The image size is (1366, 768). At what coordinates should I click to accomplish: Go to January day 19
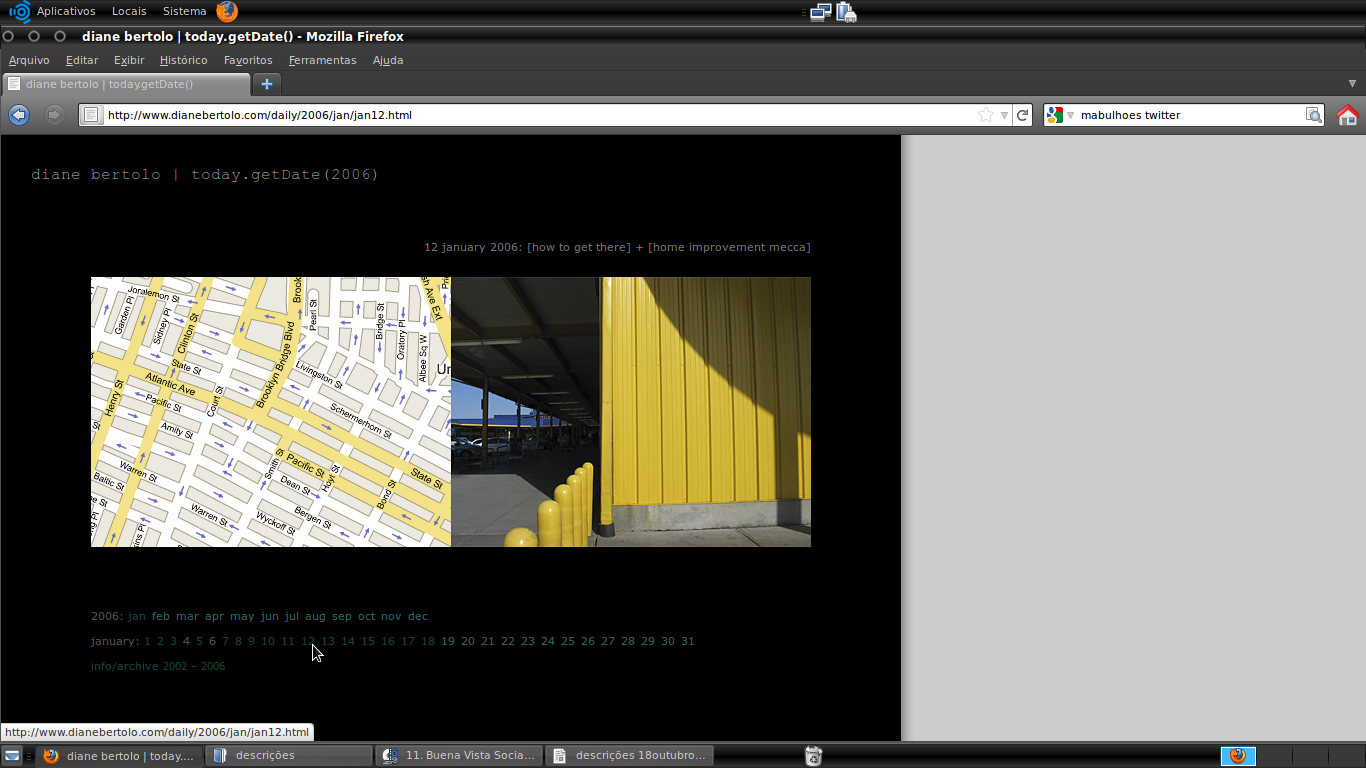click(448, 641)
